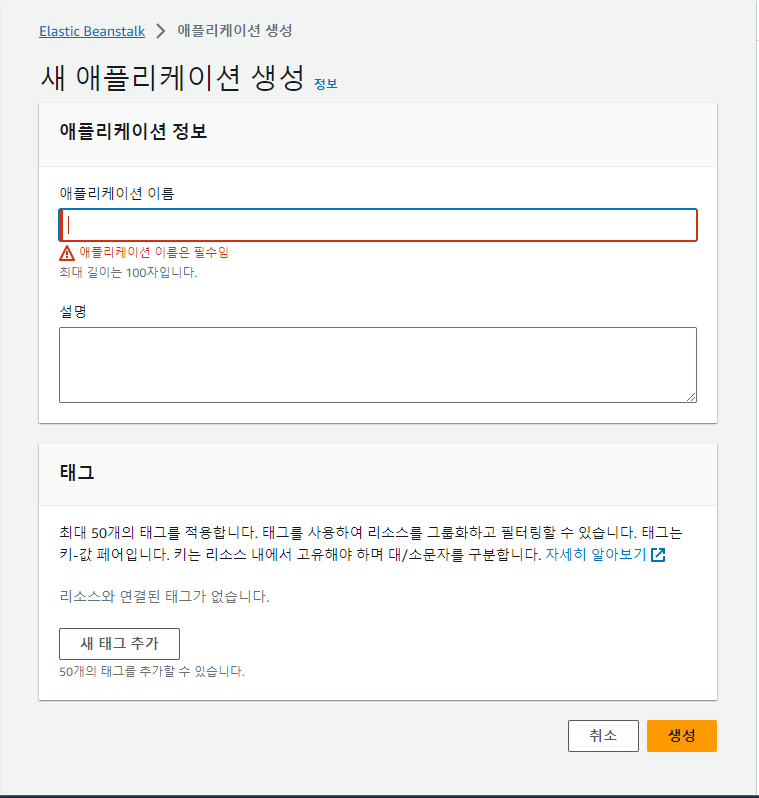The image size is (759, 798).
Task: Click the 애플리케이션 이름은 필수임 error text
Action: pyautogui.click(x=154, y=252)
